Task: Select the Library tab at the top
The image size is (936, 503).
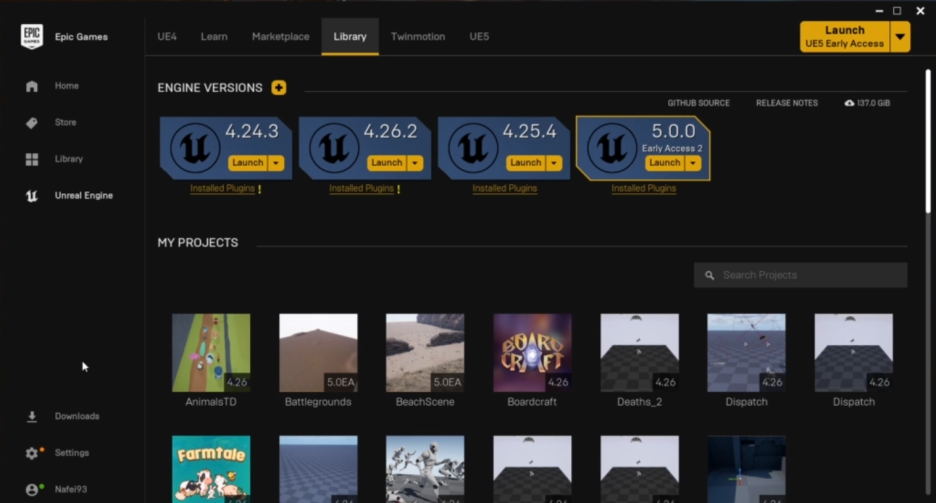Action: 350,36
